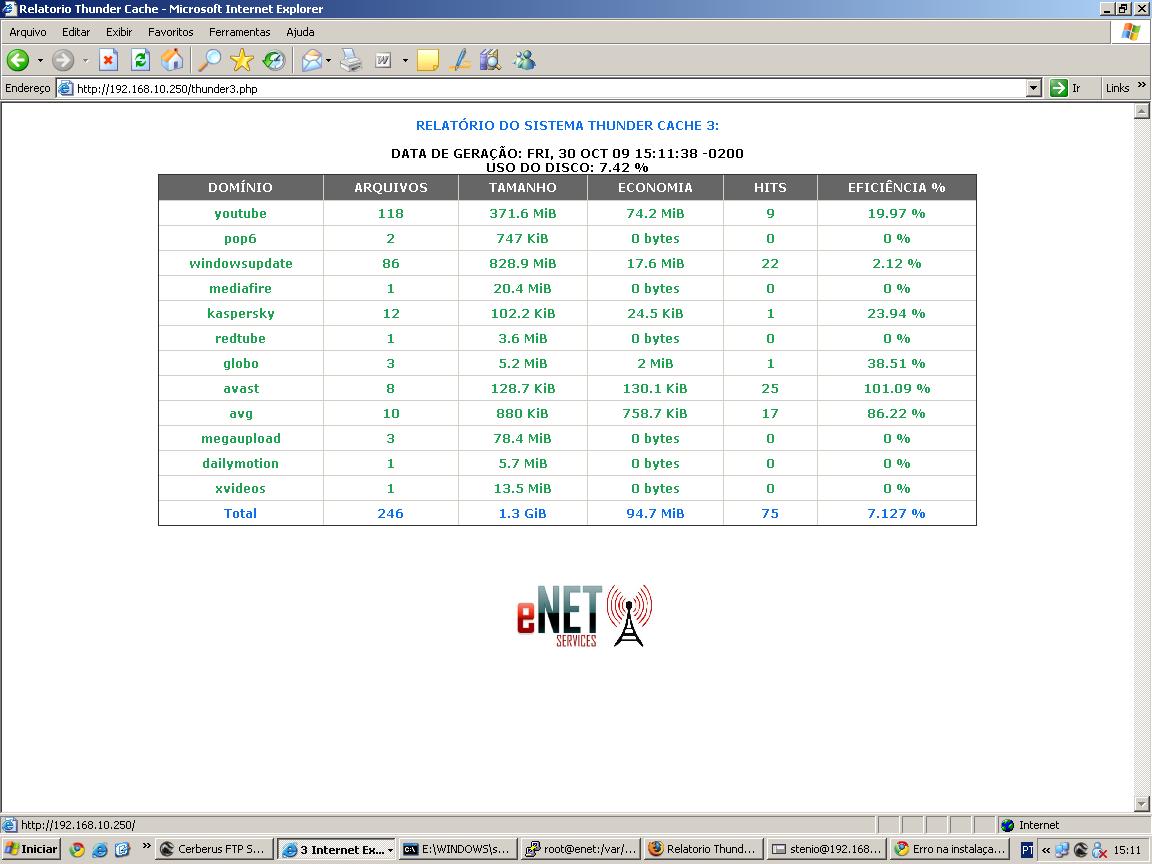Click the Cerberus tray icon
Image resolution: width=1152 pixels, height=864 pixels.
coord(1081,850)
